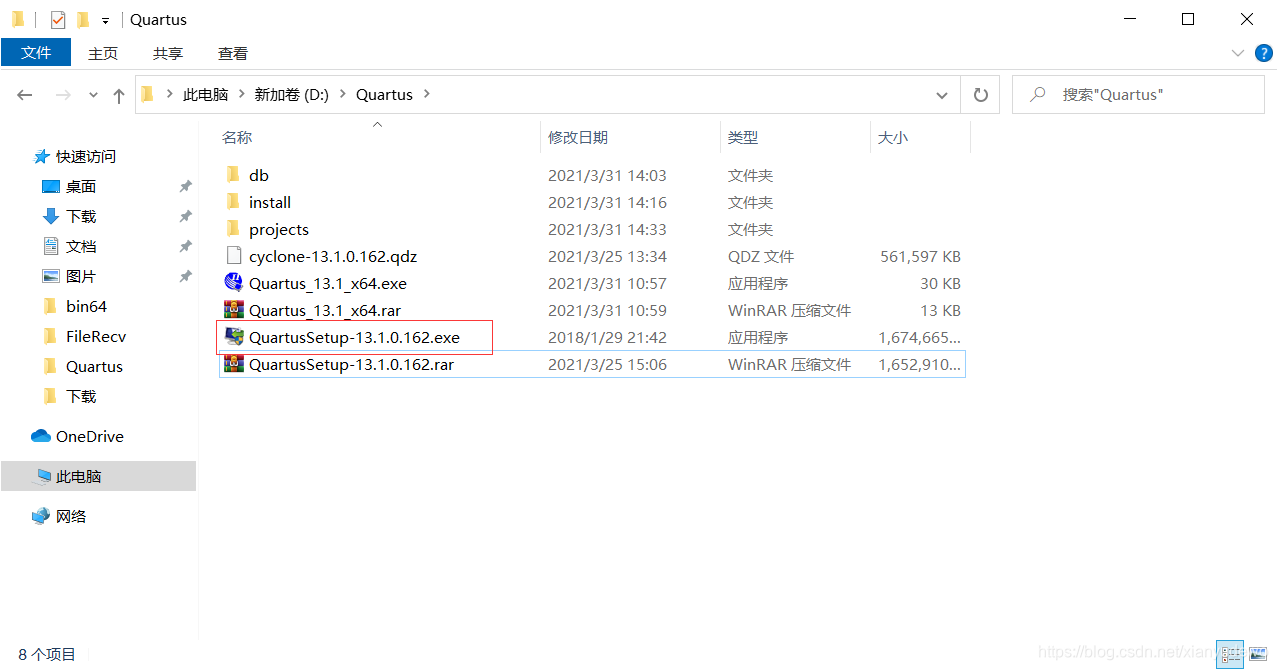Click the new folder icon in quick access toolbar

tap(83, 19)
